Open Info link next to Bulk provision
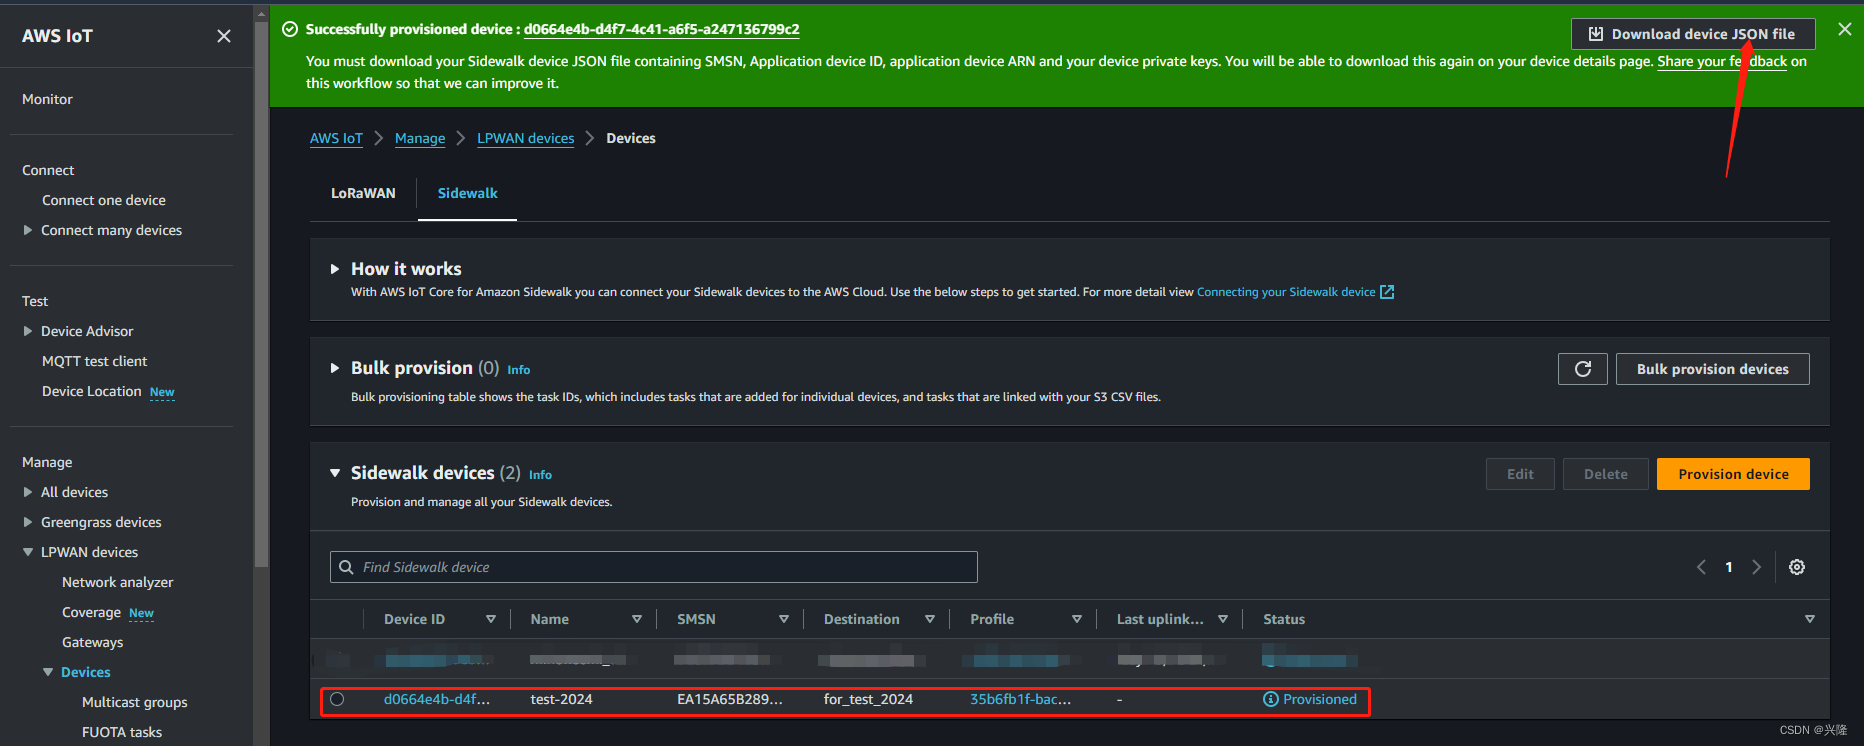 point(518,370)
